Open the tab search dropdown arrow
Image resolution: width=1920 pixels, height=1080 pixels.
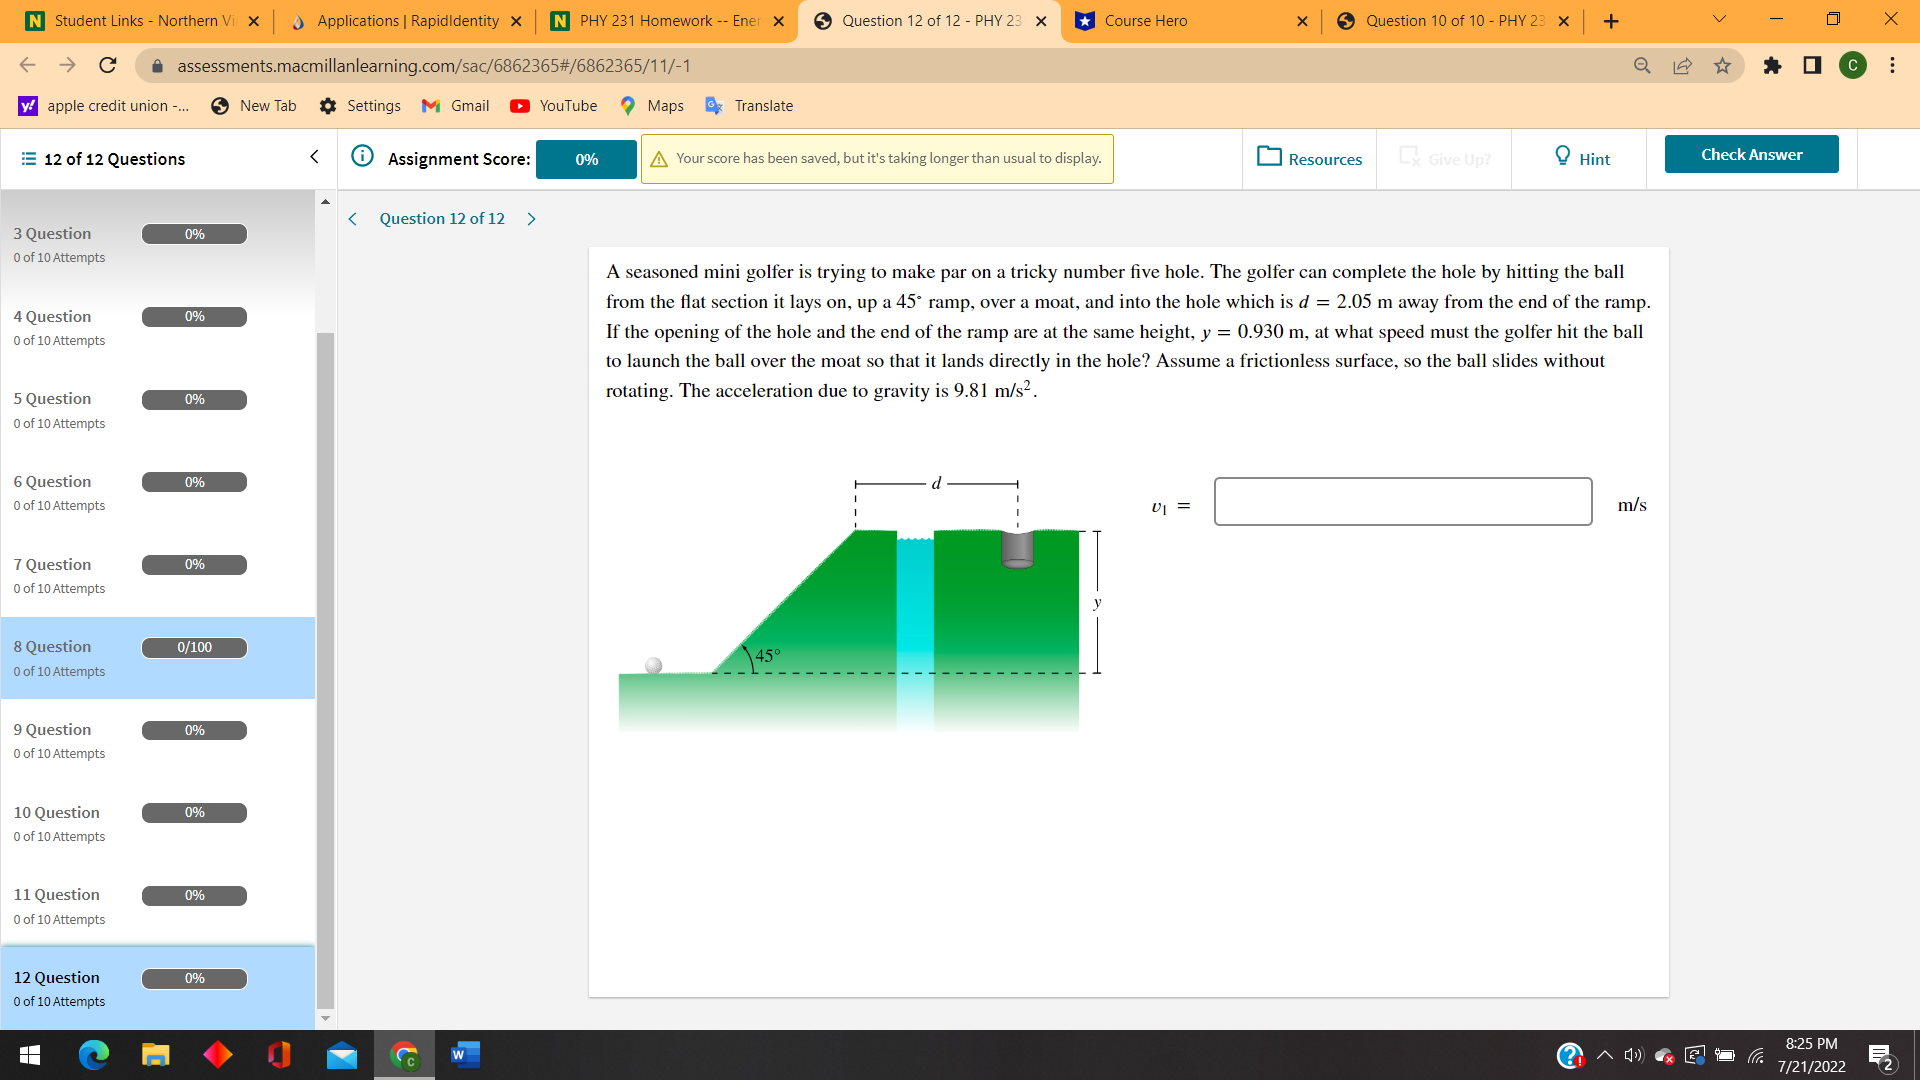pos(1719,20)
